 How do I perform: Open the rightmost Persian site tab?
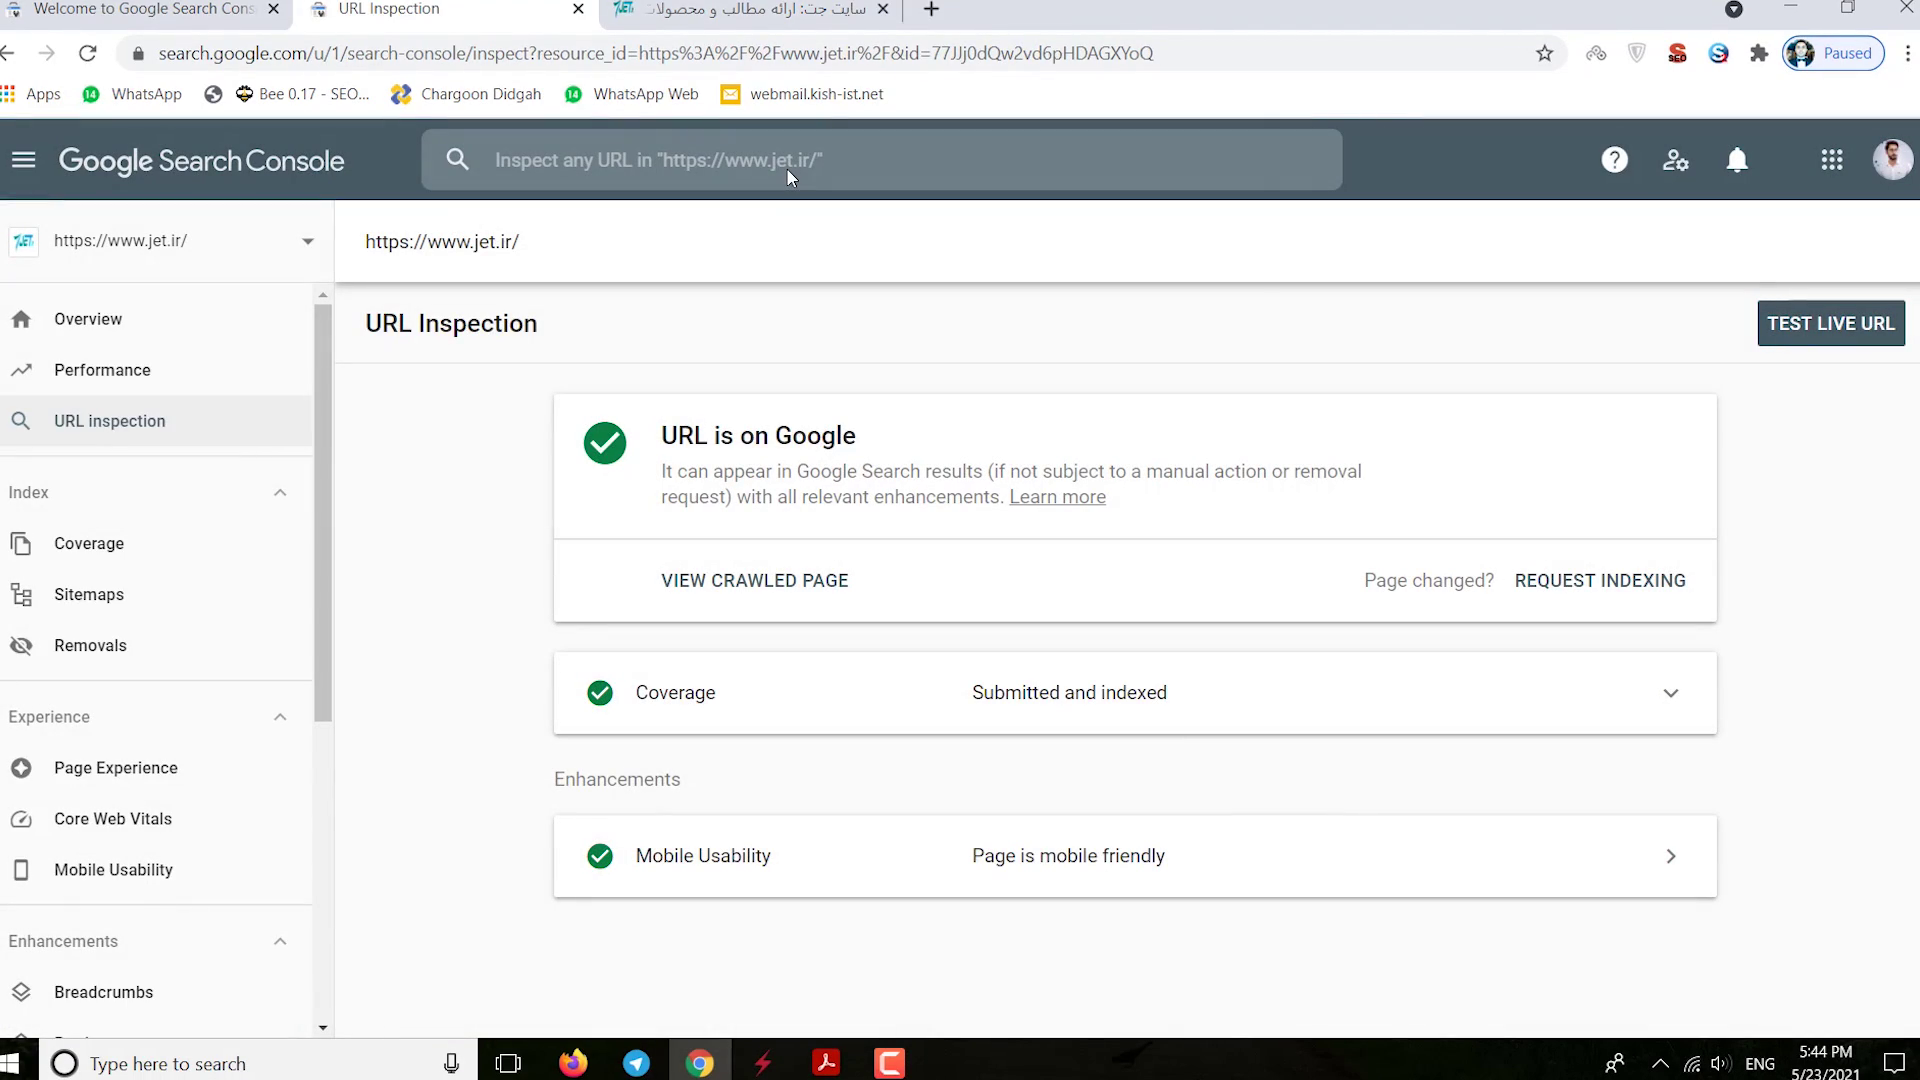click(x=740, y=9)
